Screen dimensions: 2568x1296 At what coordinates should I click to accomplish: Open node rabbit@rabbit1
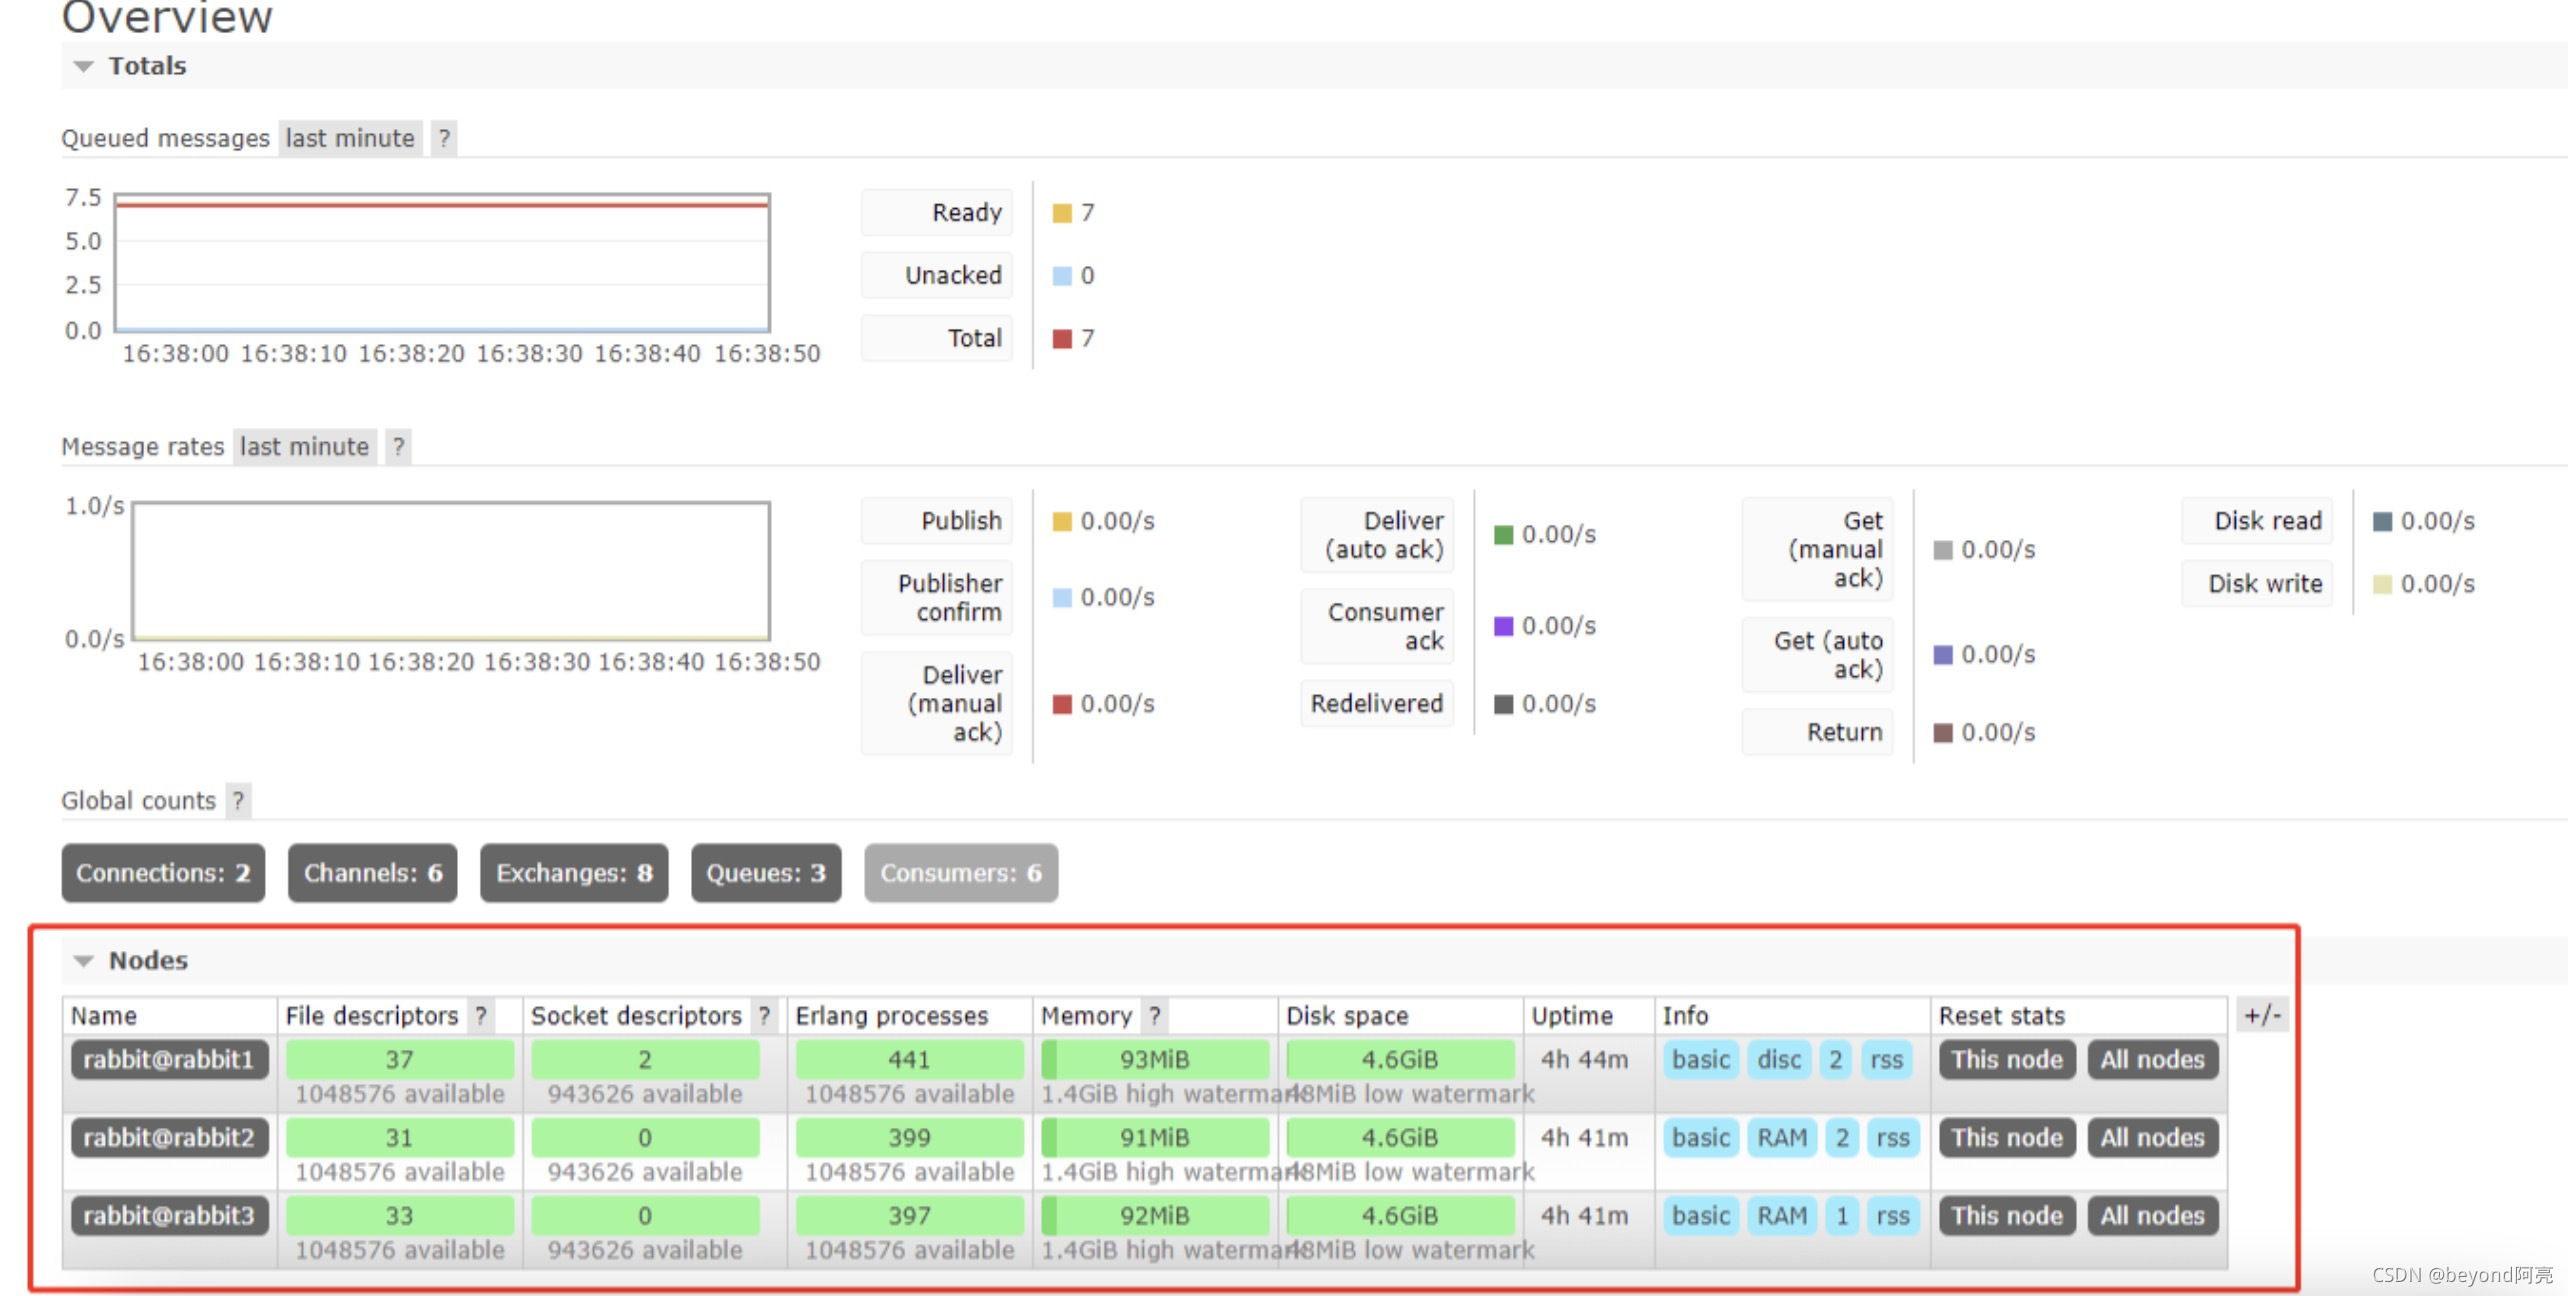169,1060
